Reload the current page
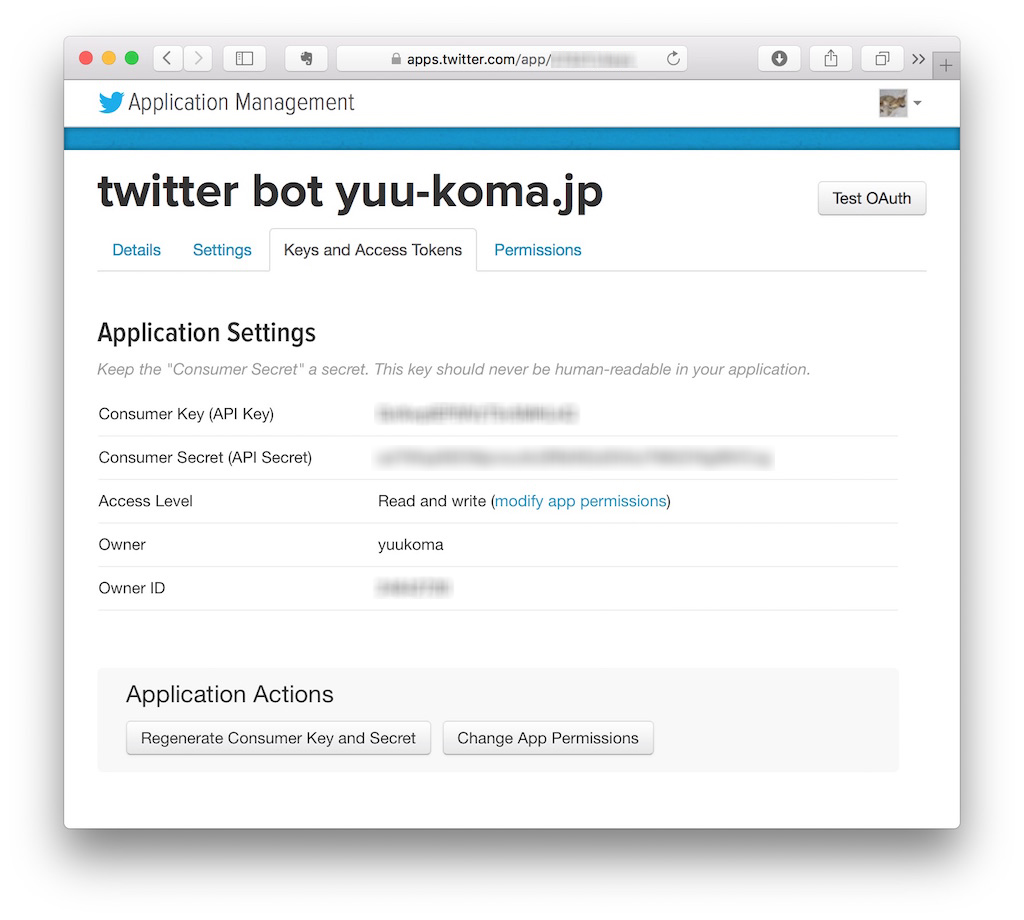The width and height of the screenshot is (1024, 920). [x=674, y=58]
